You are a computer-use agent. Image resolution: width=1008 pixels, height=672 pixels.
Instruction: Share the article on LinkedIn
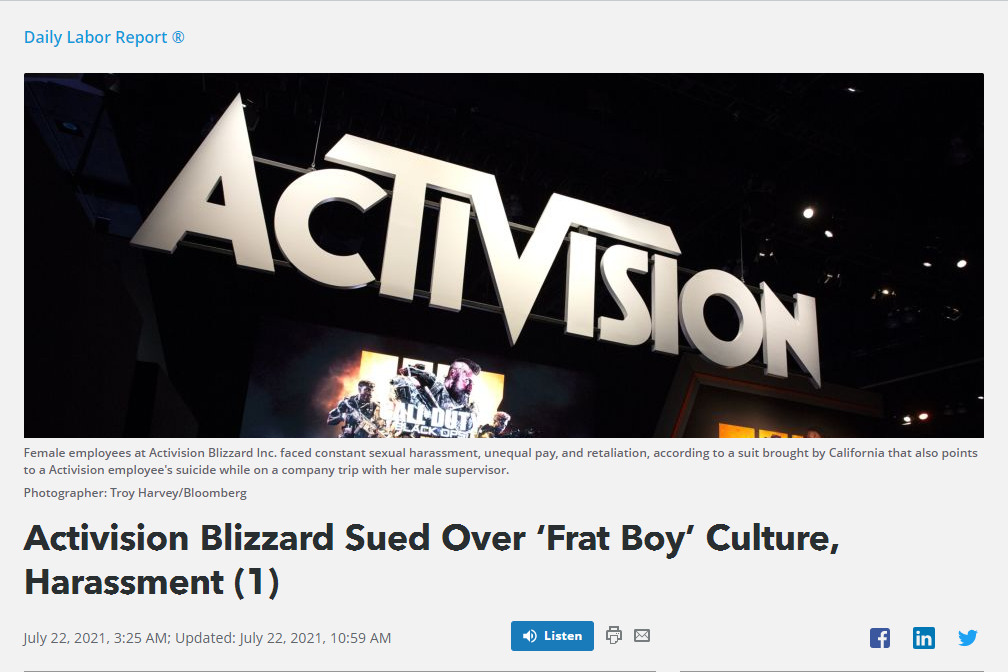point(924,638)
